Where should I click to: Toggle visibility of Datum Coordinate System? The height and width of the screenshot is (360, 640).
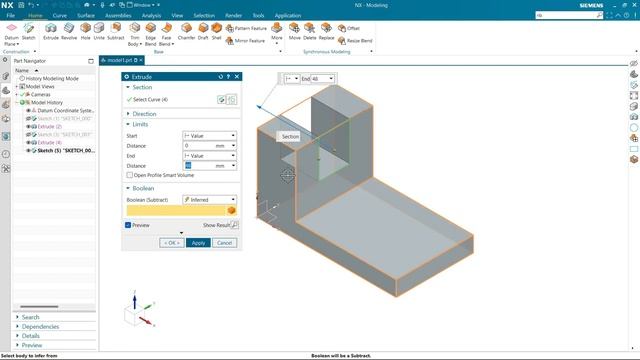(29, 111)
